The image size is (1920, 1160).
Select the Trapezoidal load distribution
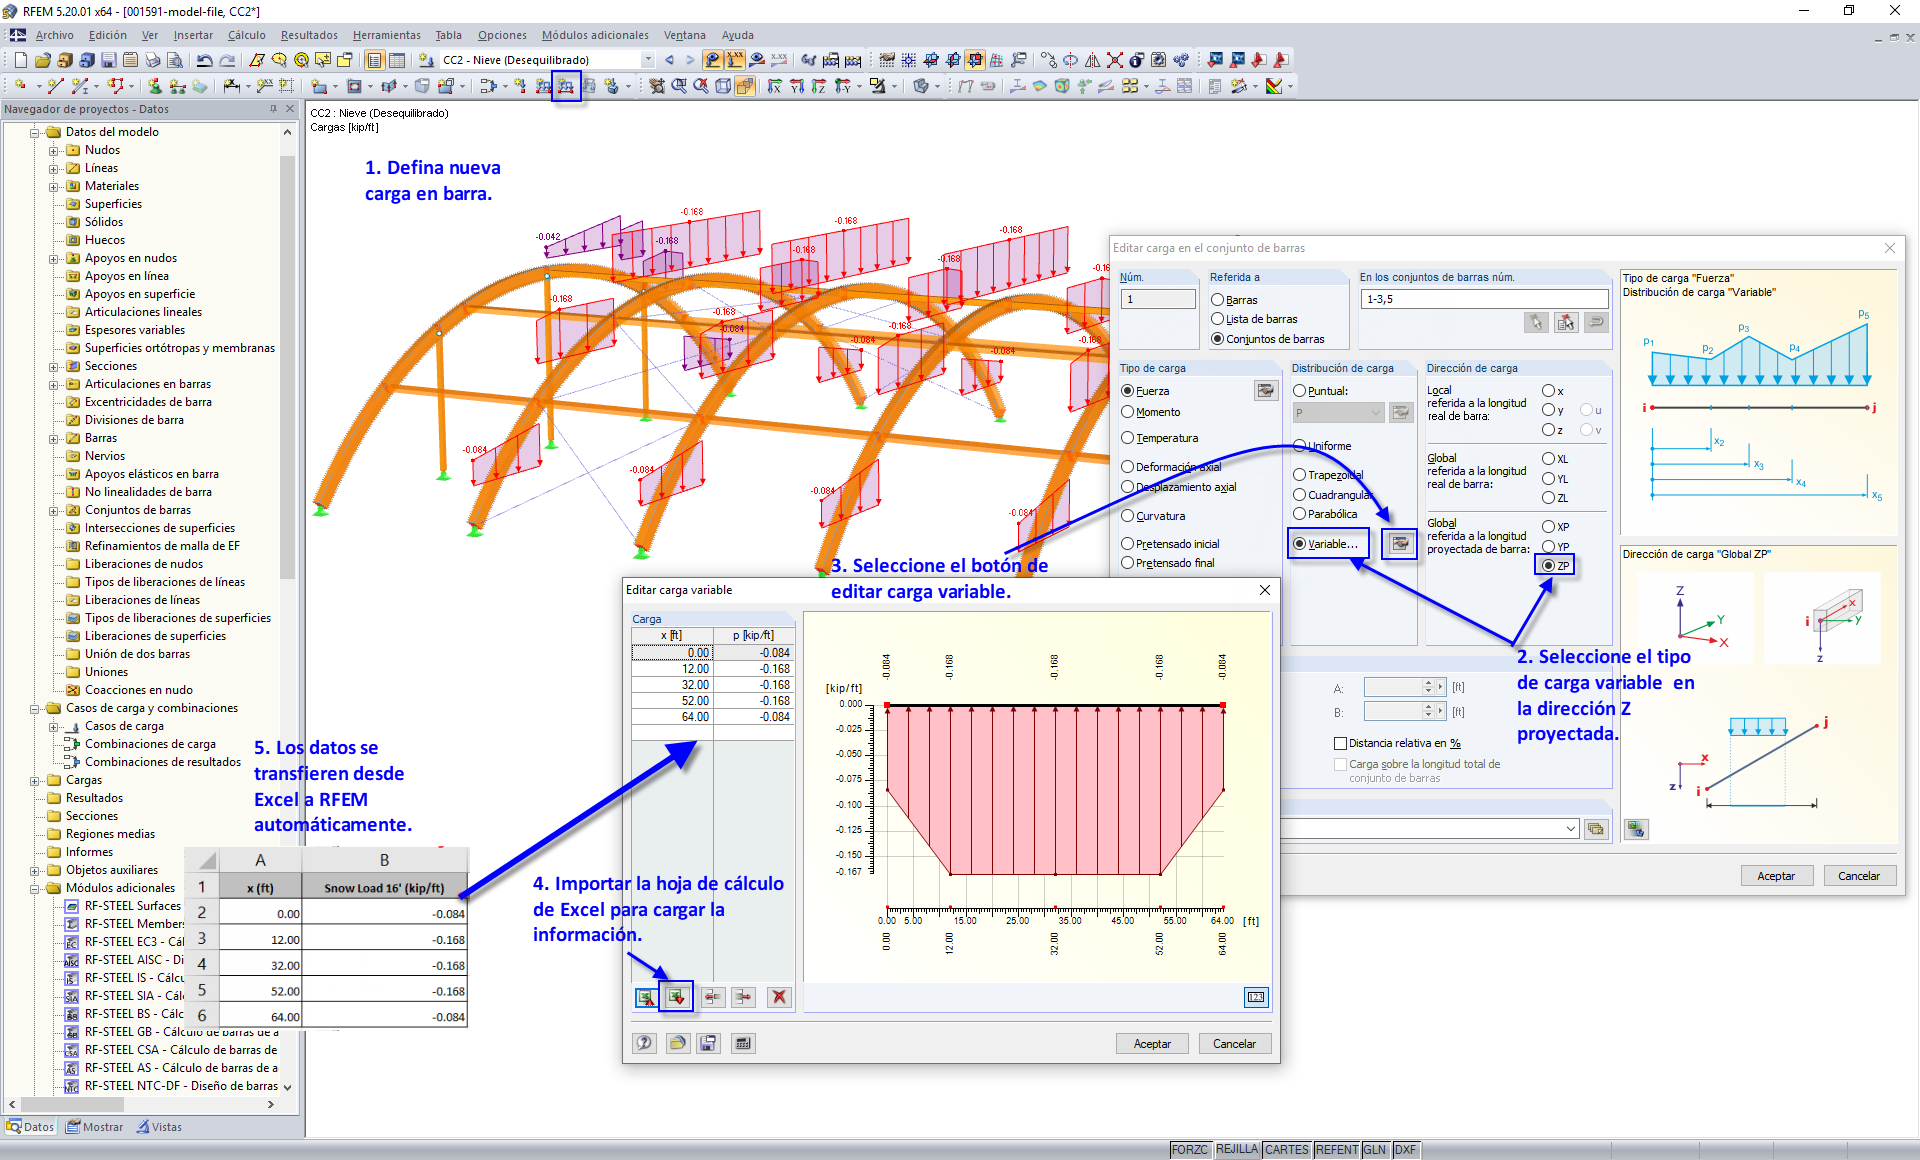coord(1299,475)
